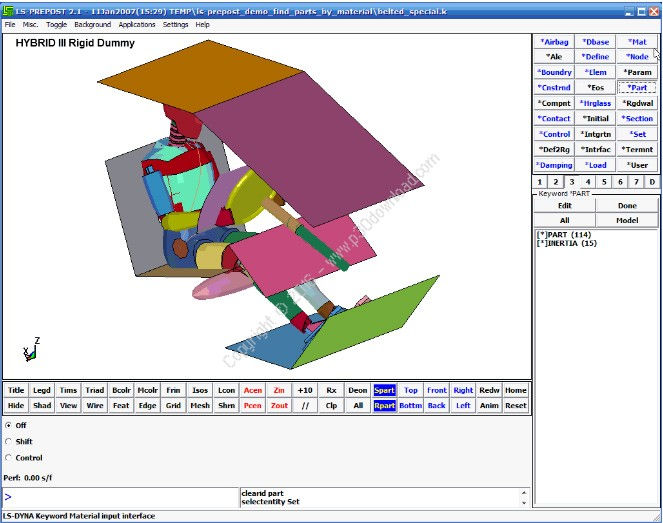Click the Rpart button
This screenshot has height=523, width=663.
click(x=384, y=405)
